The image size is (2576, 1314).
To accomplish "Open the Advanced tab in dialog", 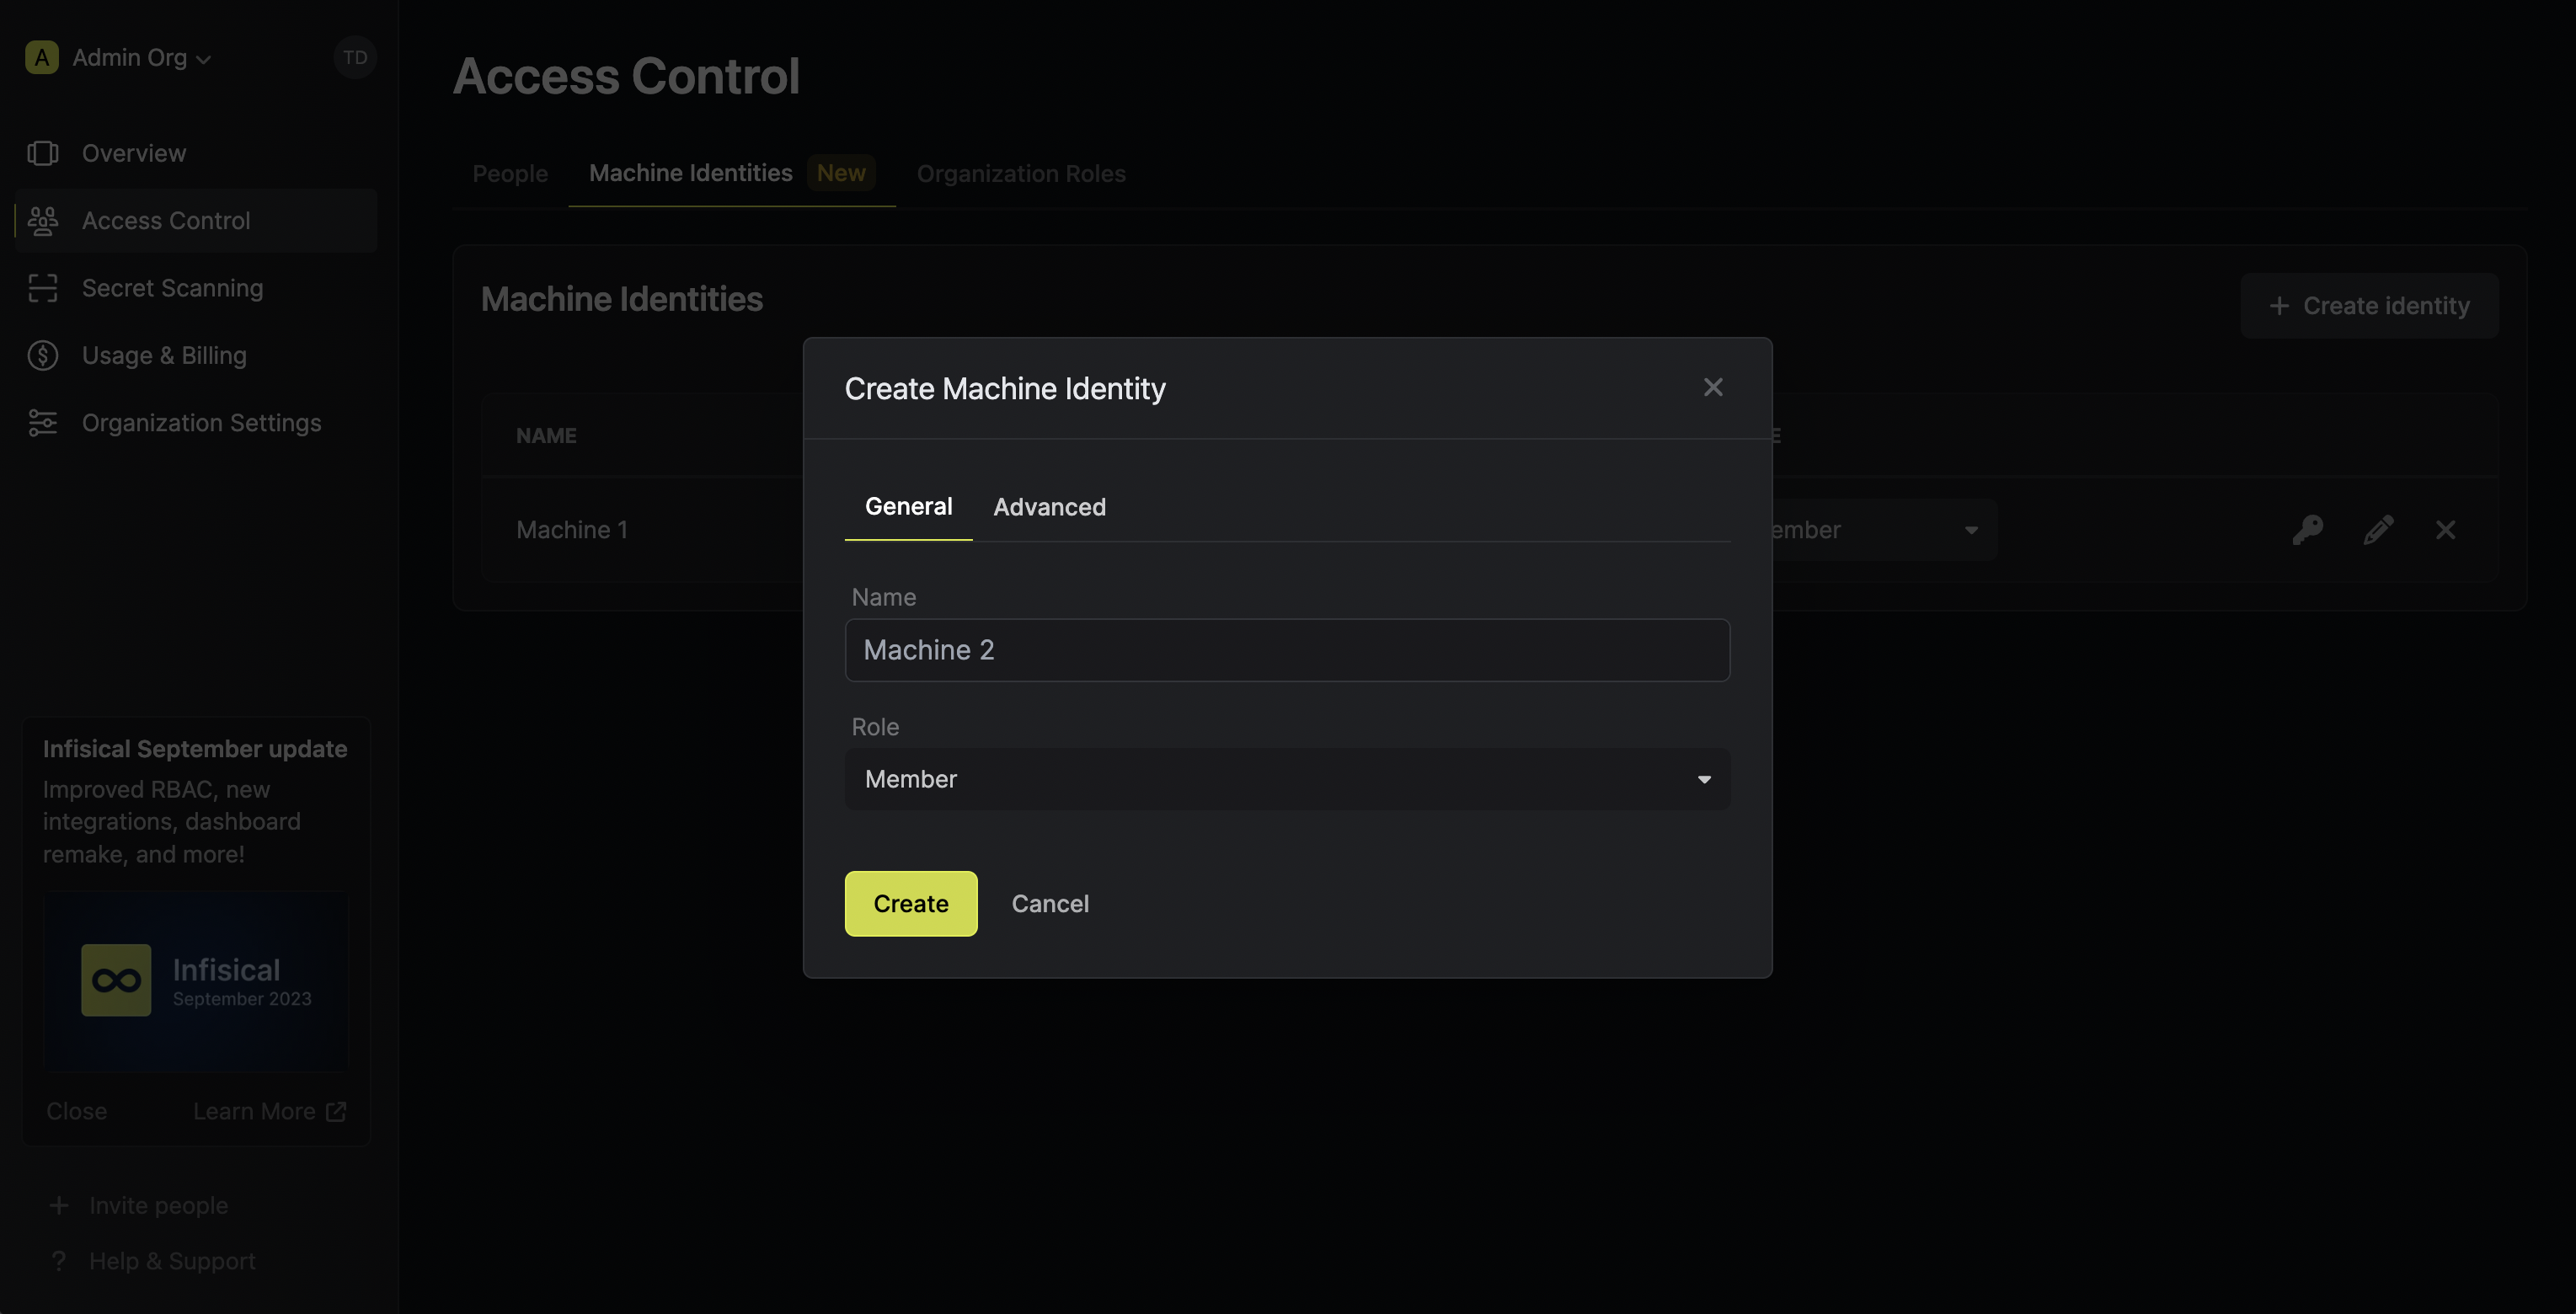I will [x=1049, y=507].
